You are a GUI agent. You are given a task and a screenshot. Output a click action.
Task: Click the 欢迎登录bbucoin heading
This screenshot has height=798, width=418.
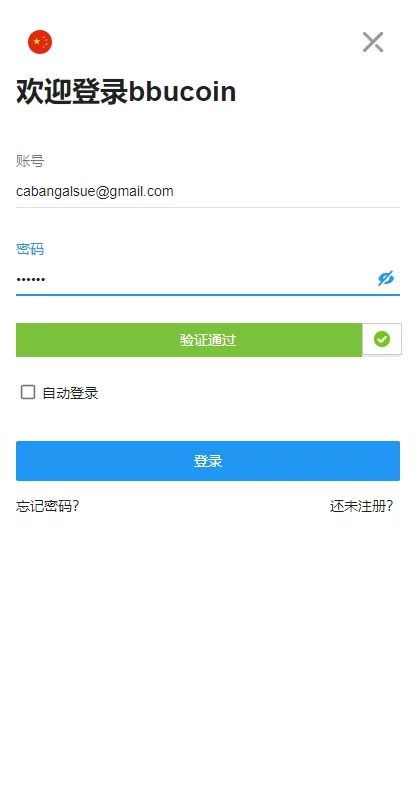[126, 92]
